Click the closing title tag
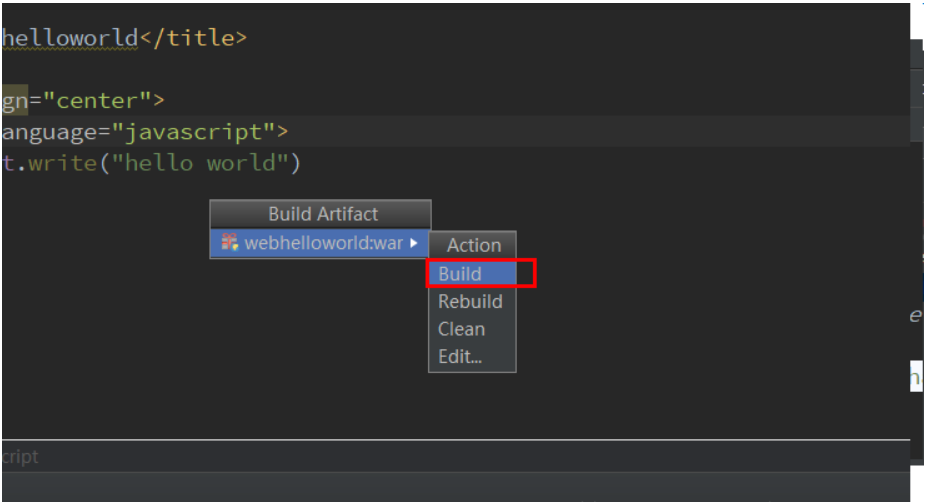Image resolution: width=925 pixels, height=502 pixels. (x=193, y=38)
